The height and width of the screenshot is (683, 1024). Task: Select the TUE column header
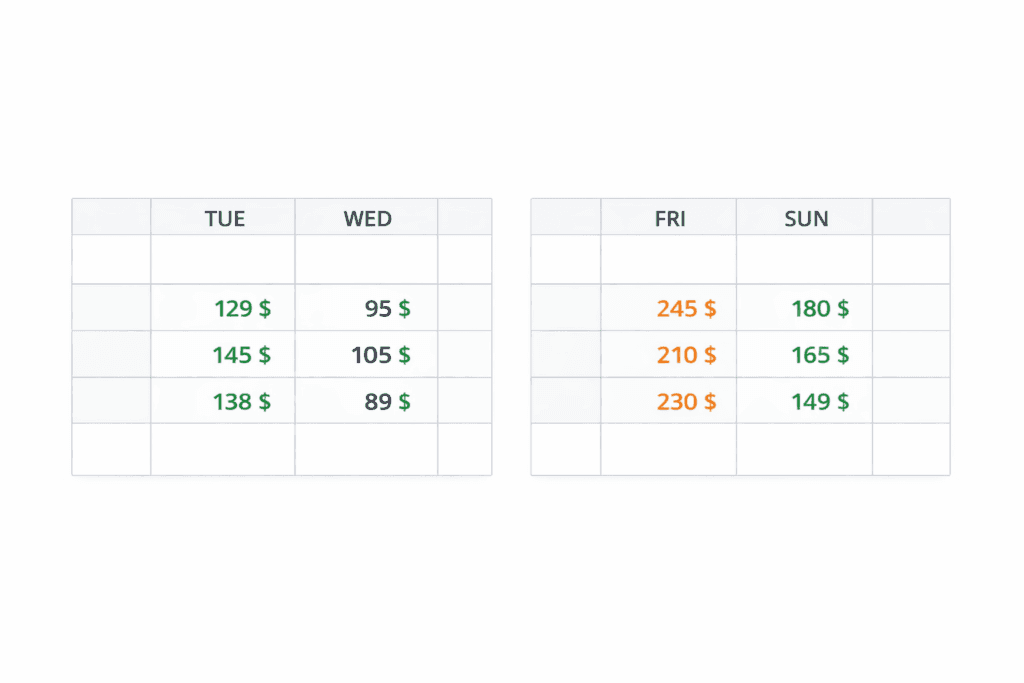tap(224, 218)
